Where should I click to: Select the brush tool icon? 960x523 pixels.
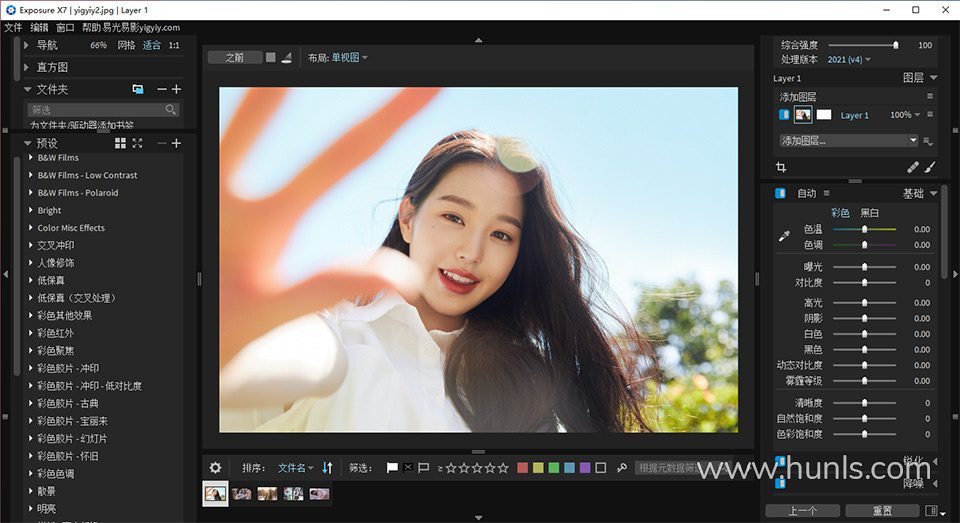coord(930,167)
